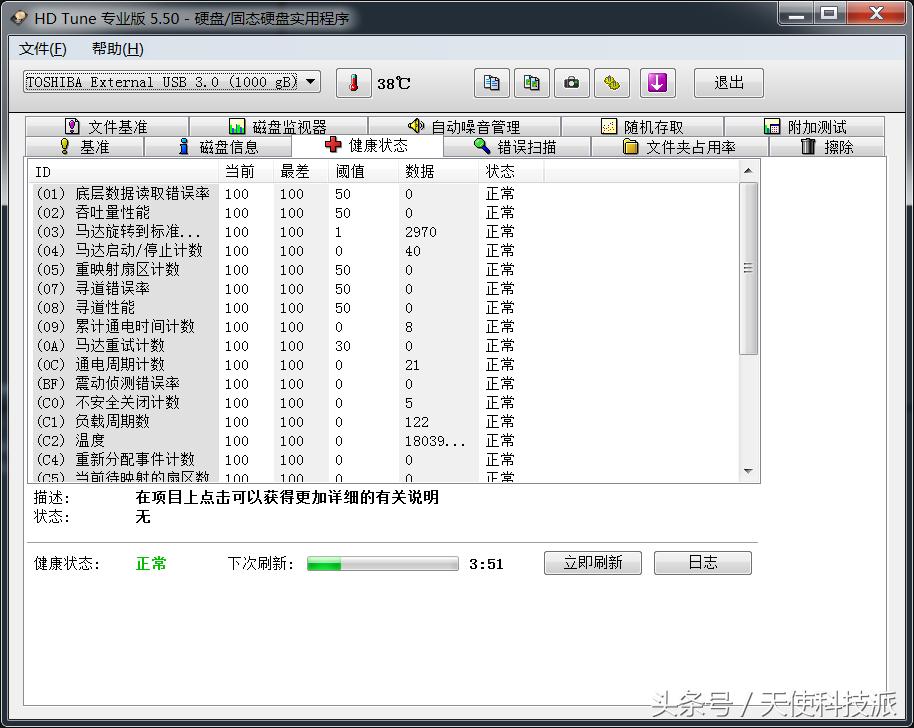Switch to the 自动噪音管理 tab
This screenshot has width=914, height=728.
(464, 126)
